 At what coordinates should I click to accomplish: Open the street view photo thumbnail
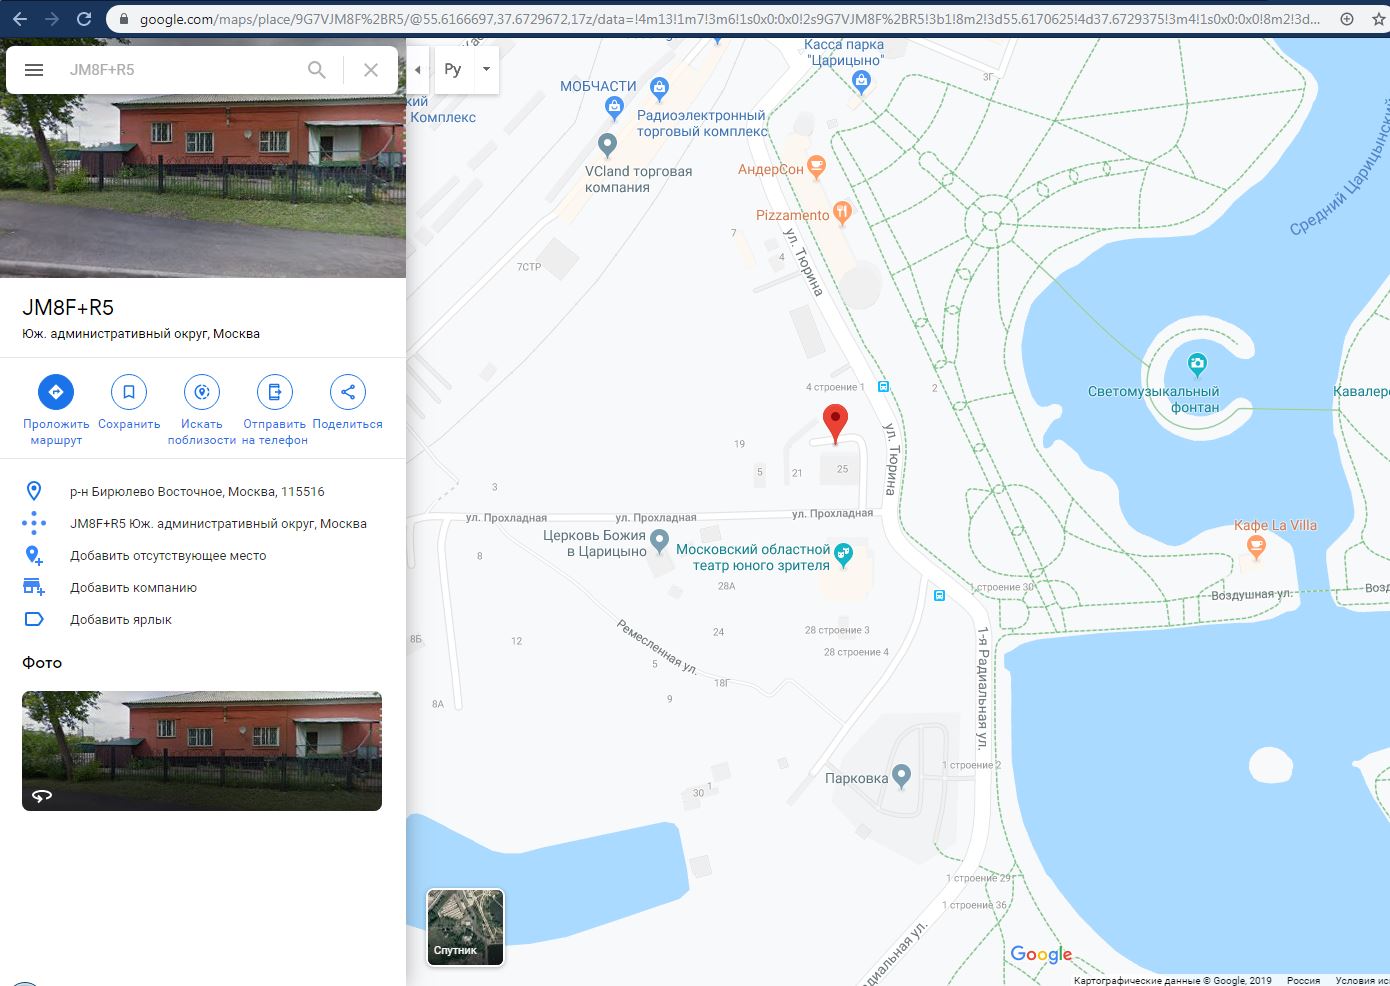point(202,750)
